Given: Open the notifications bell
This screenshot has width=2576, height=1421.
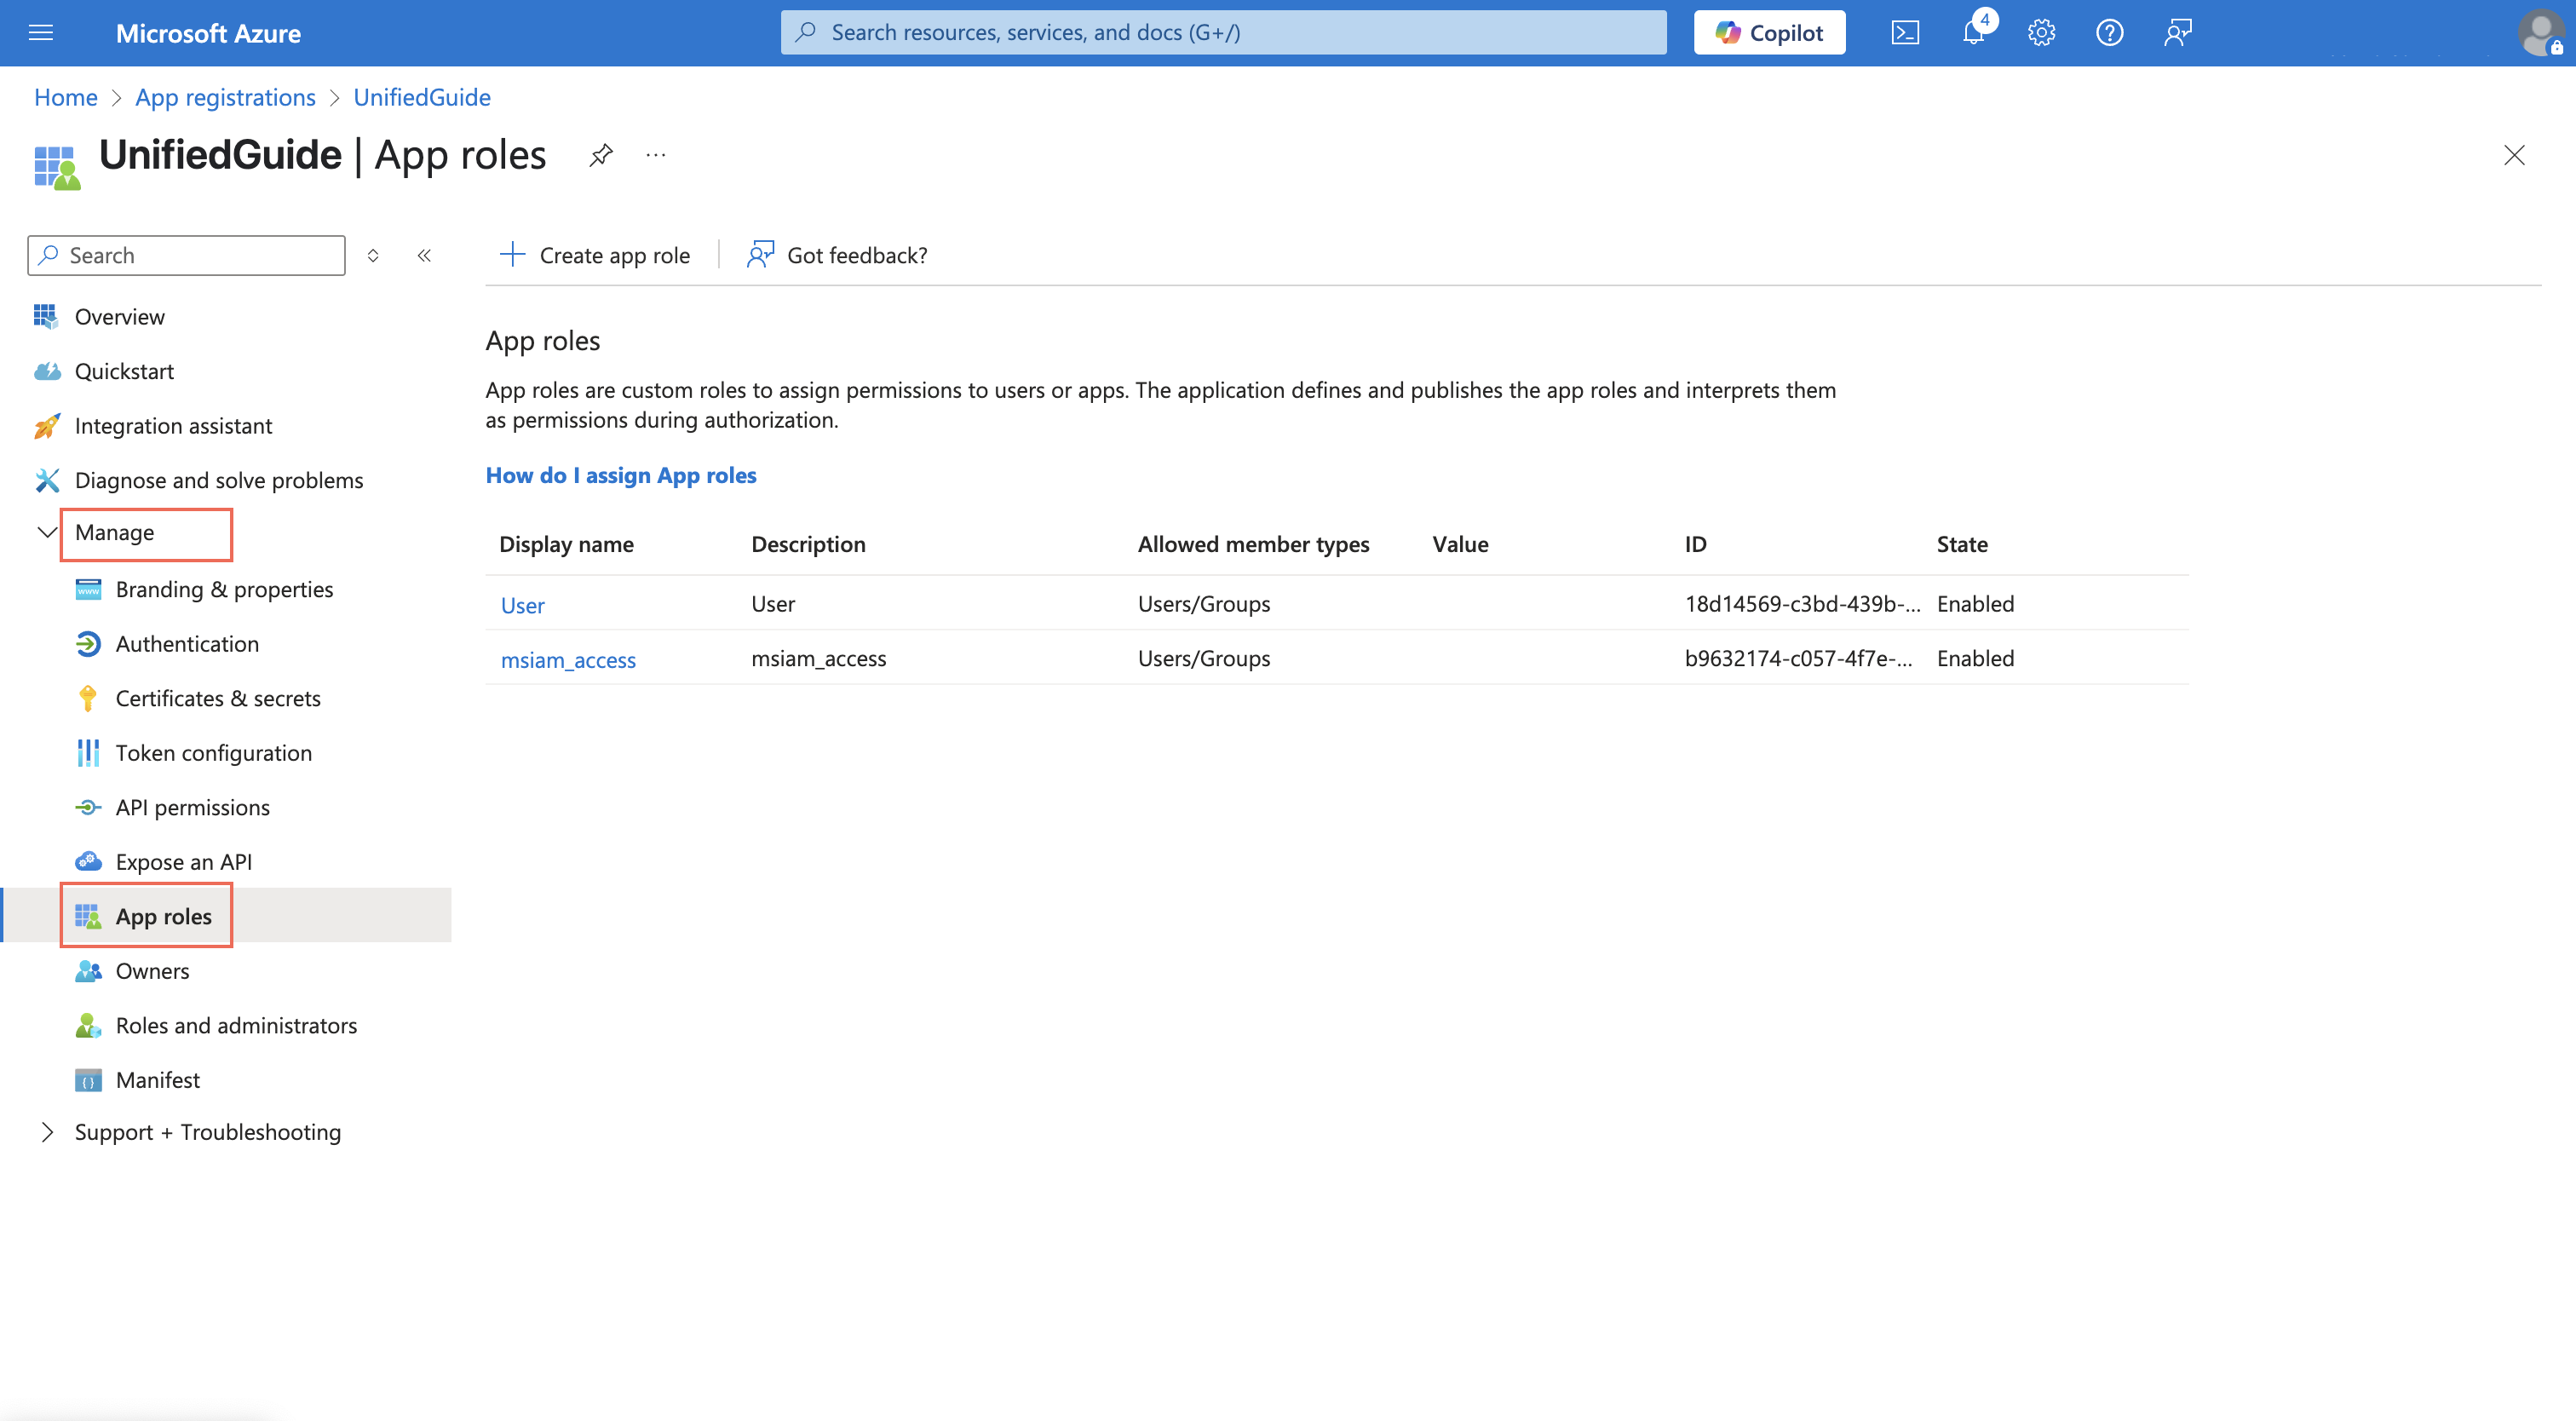Looking at the screenshot, I should pyautogui.click(x=1973, y=33).
